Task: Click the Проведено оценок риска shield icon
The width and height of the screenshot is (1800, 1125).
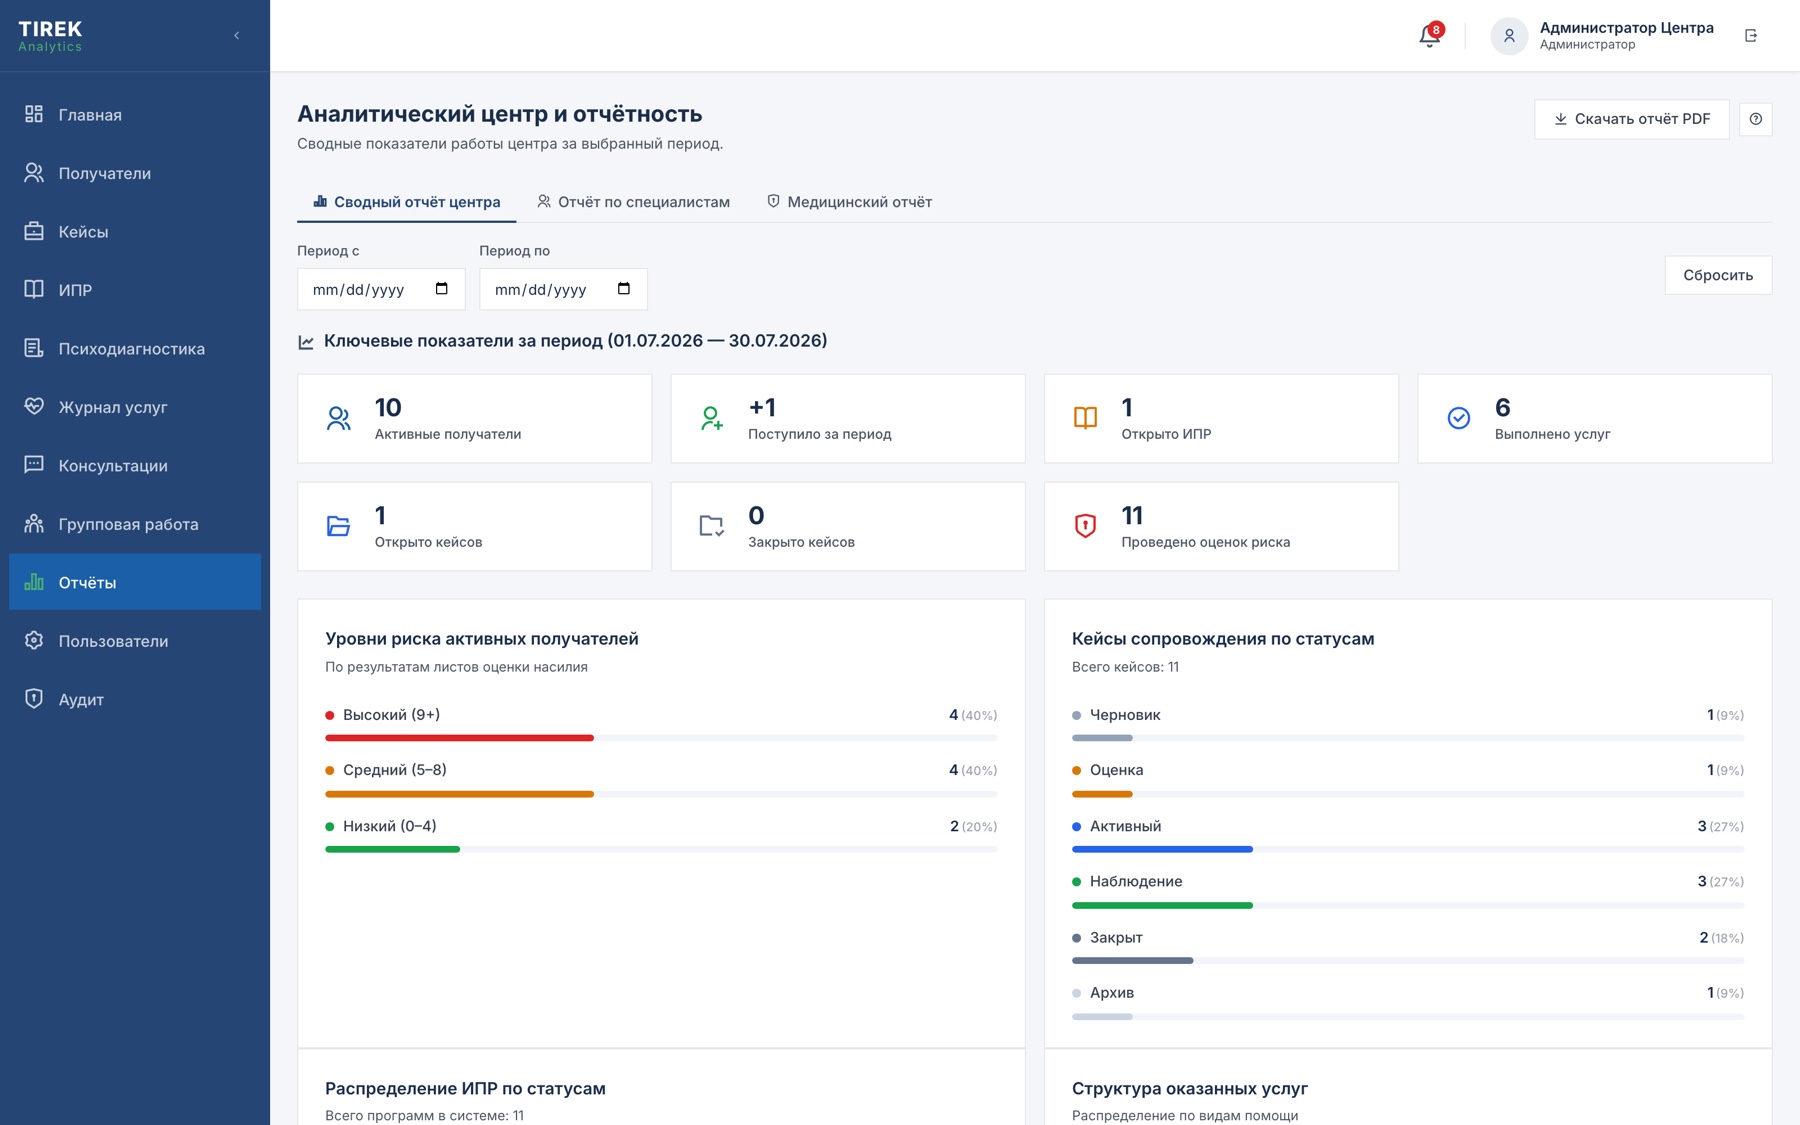Action: [x=1085, y=526]
